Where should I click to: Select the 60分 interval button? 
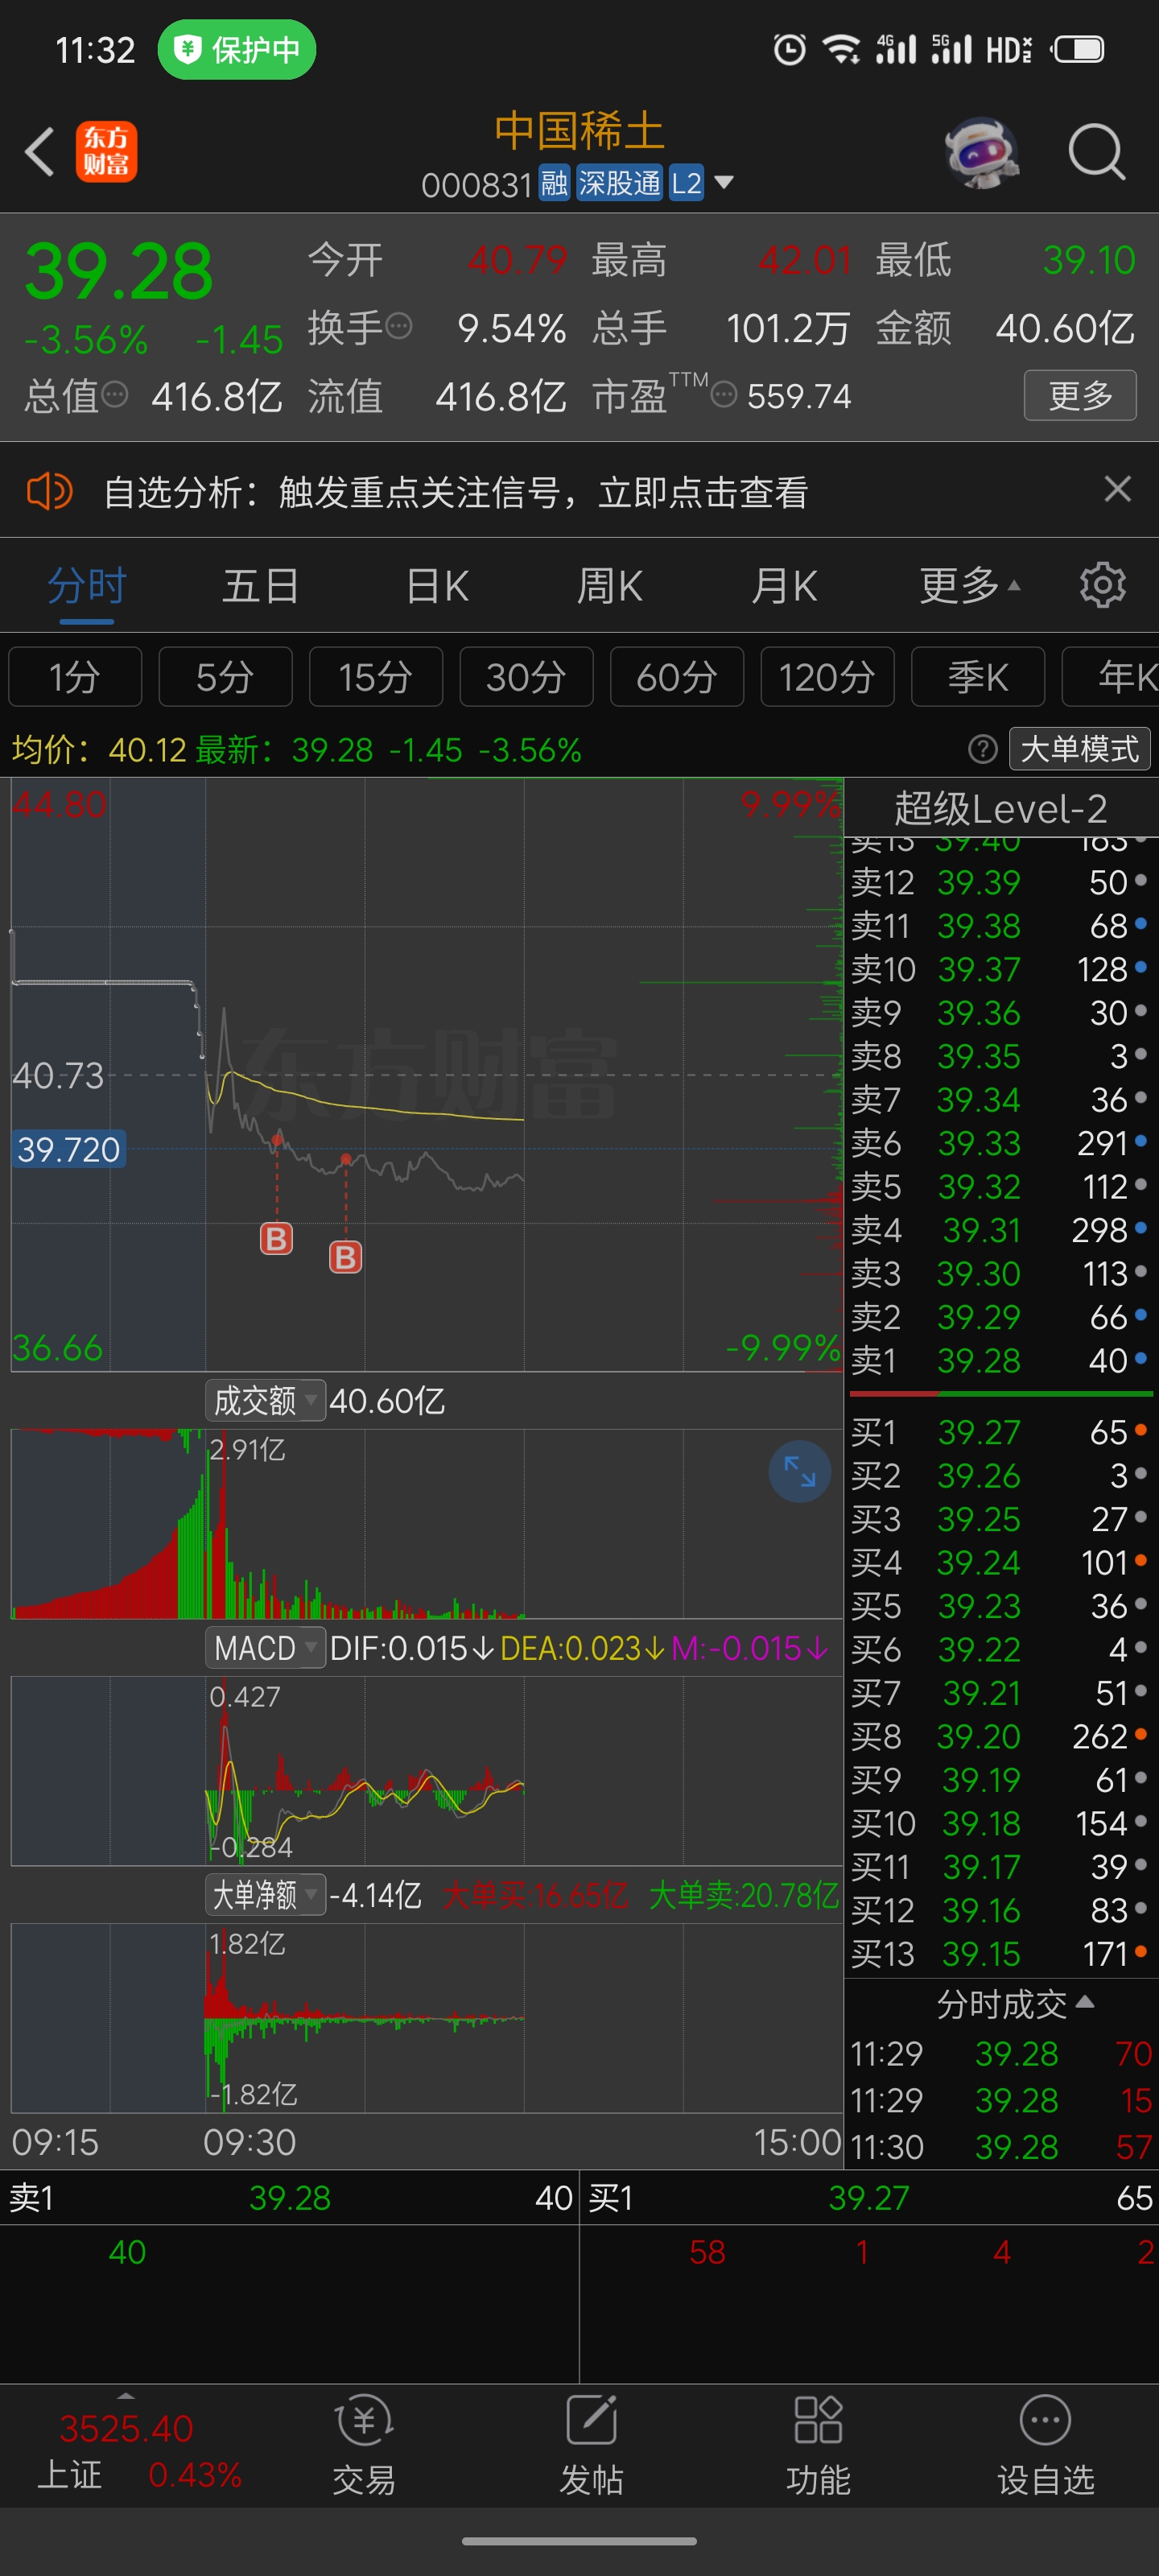tap(677, 676)
